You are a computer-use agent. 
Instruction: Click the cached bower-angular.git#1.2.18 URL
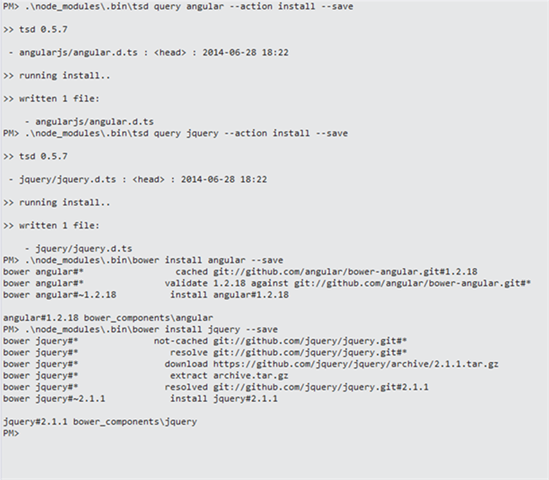pyautogui.click(x=345, y=272)
